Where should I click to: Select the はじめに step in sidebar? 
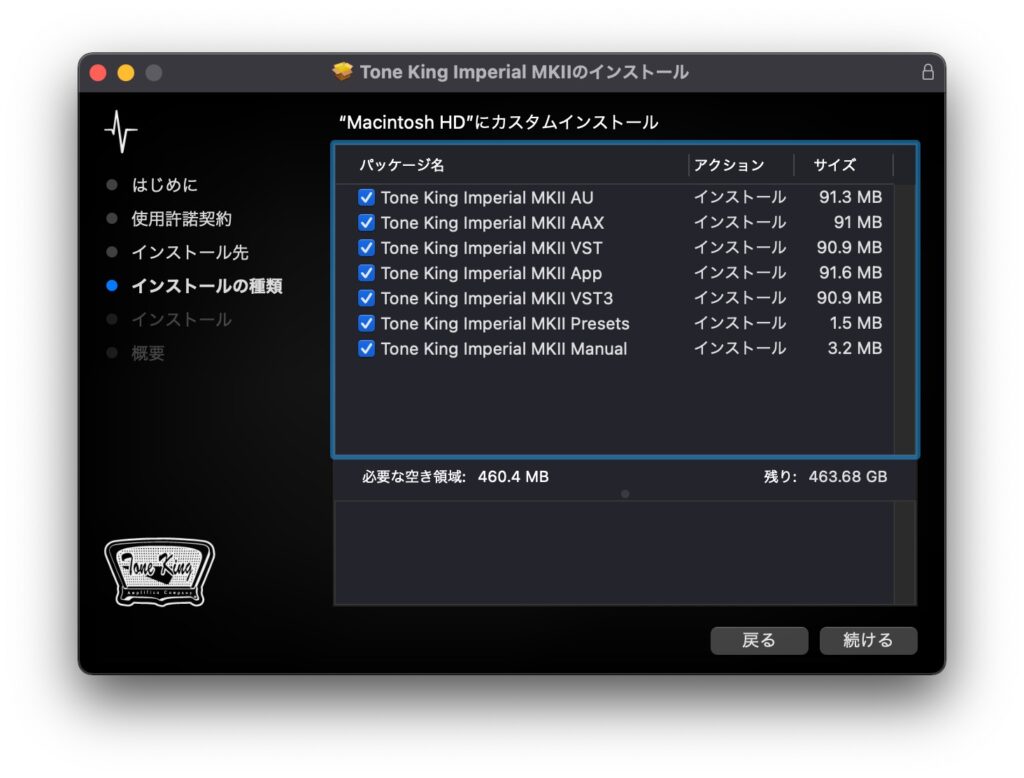tap(164, 185)
